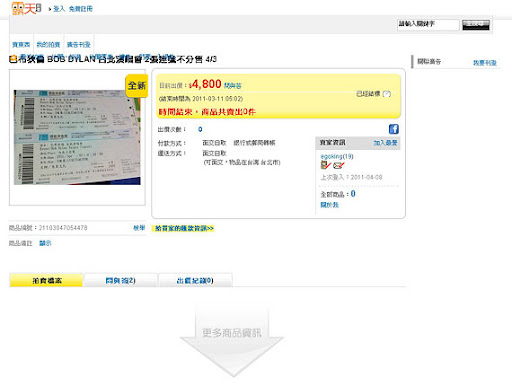
Task: Open the Bob Dylan concert ticket photo
Action: click(x=77, y=137)
